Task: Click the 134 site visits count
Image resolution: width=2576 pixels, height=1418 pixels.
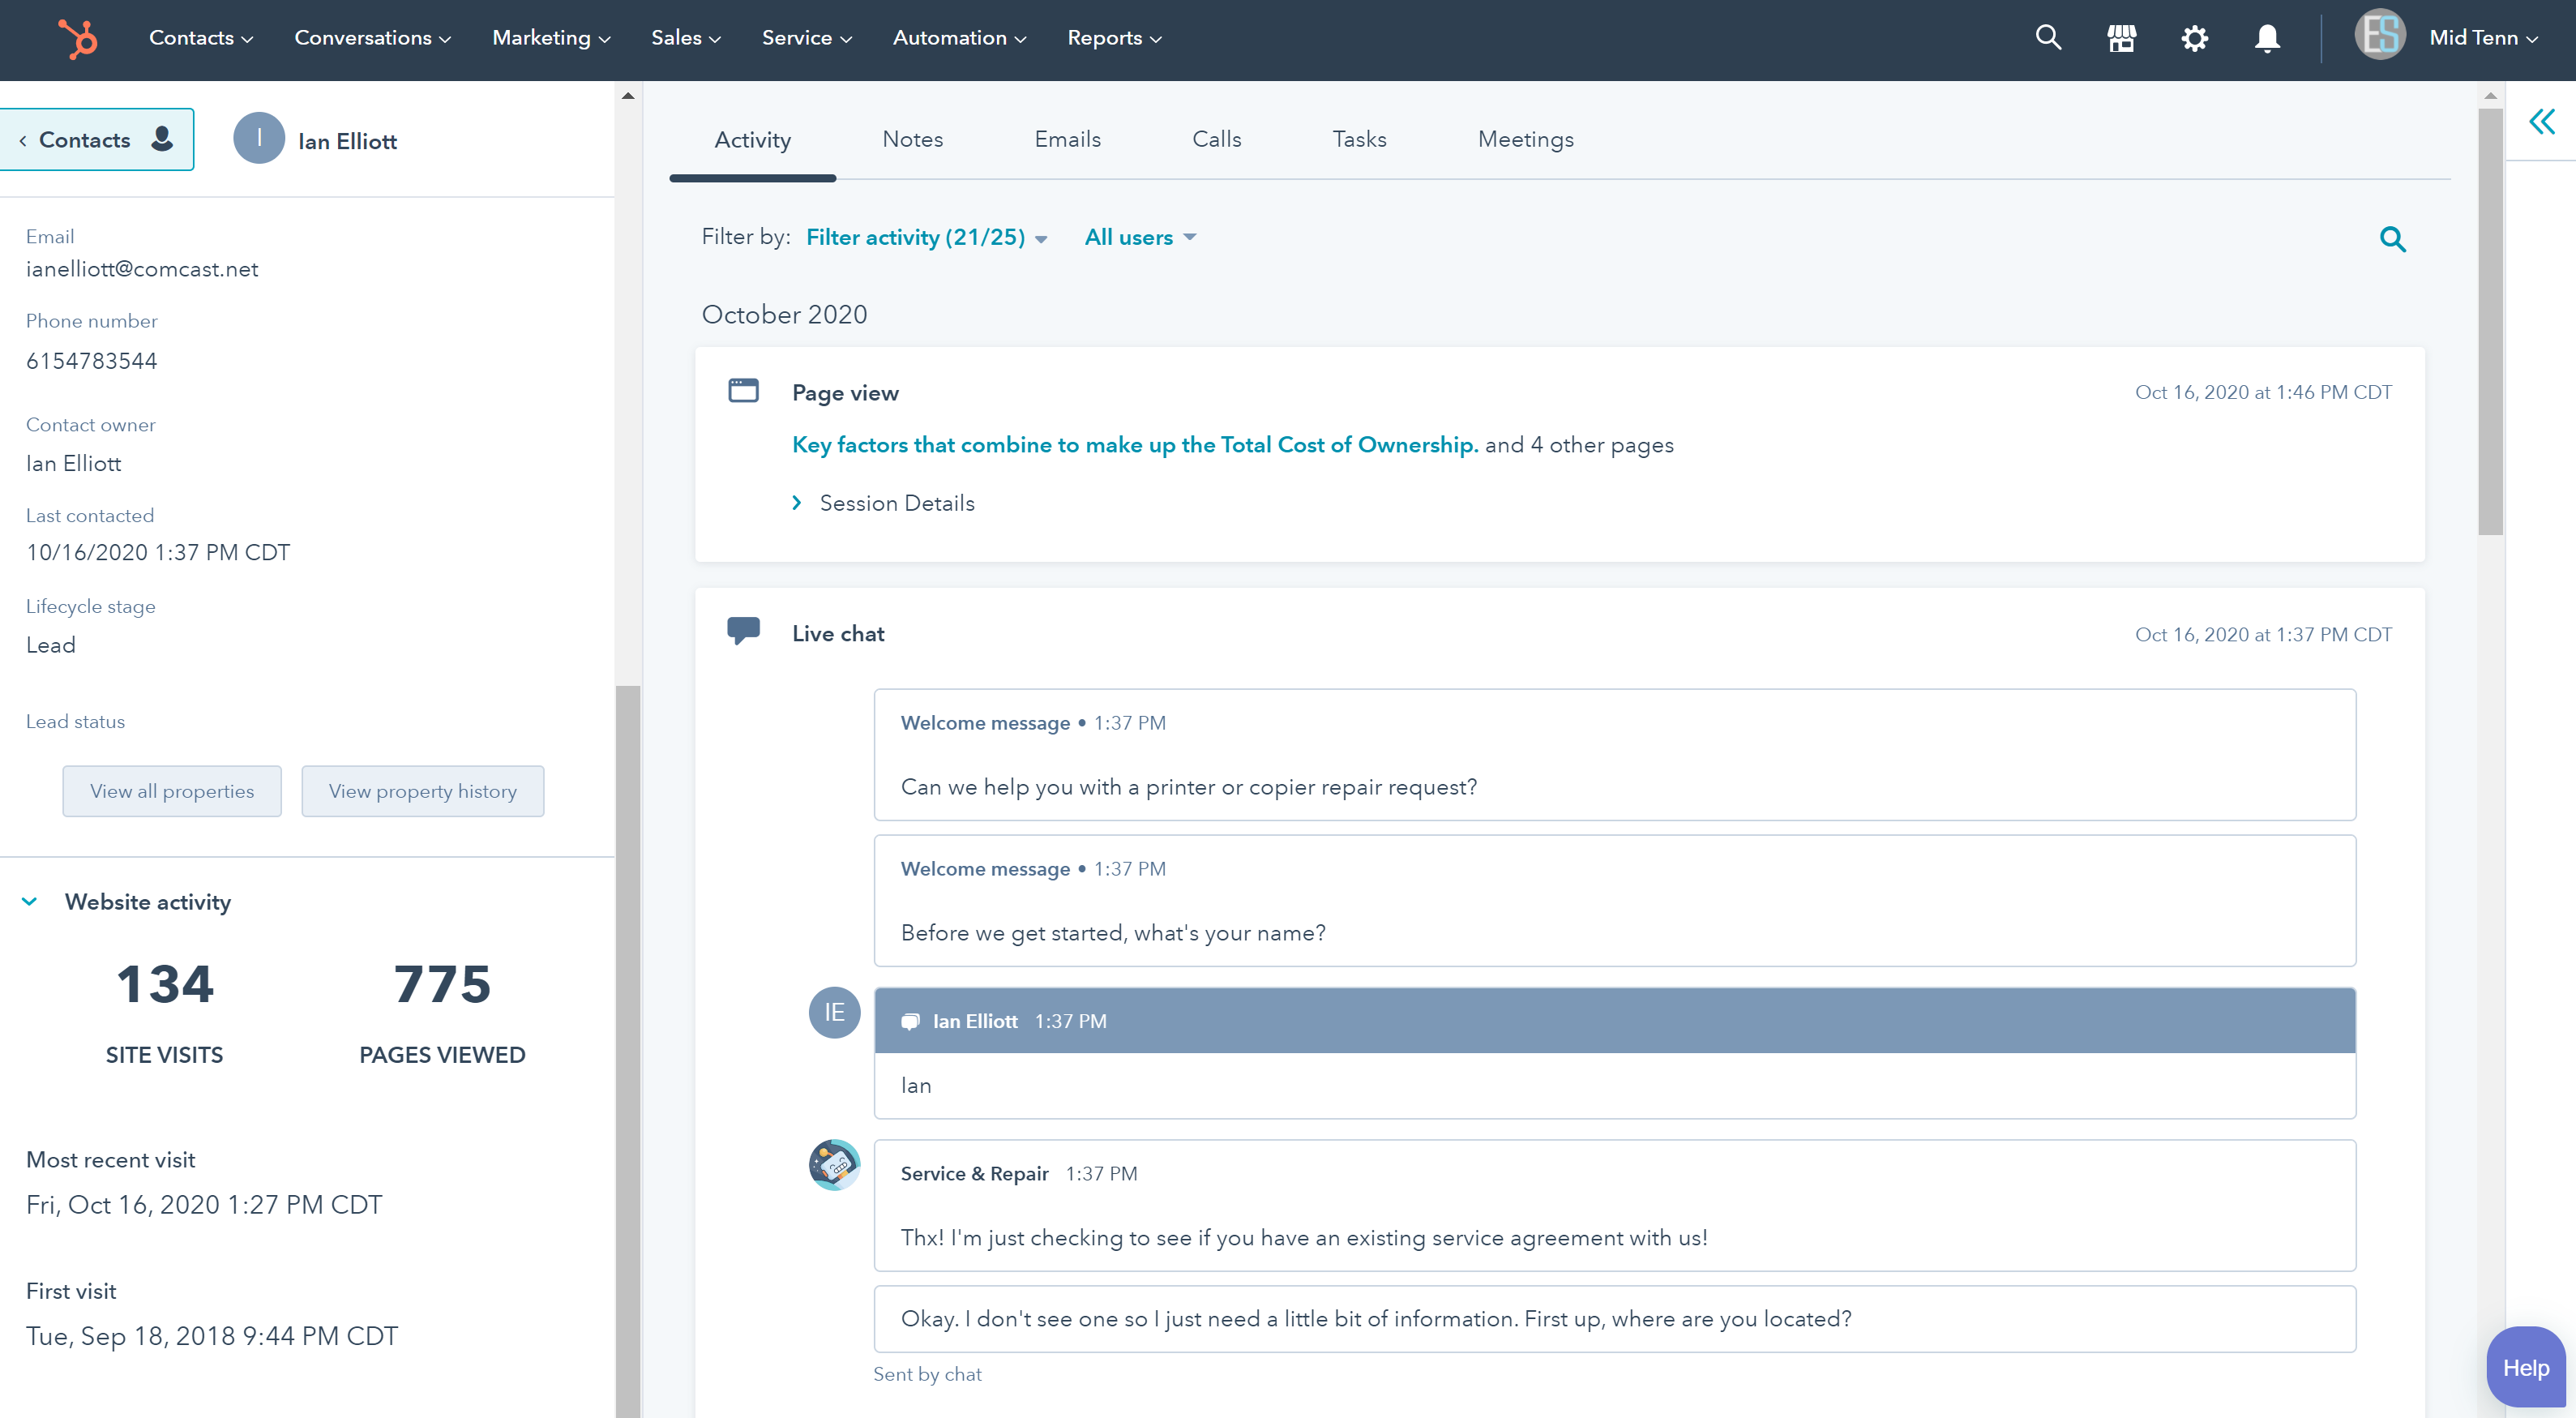Action: 165,984
